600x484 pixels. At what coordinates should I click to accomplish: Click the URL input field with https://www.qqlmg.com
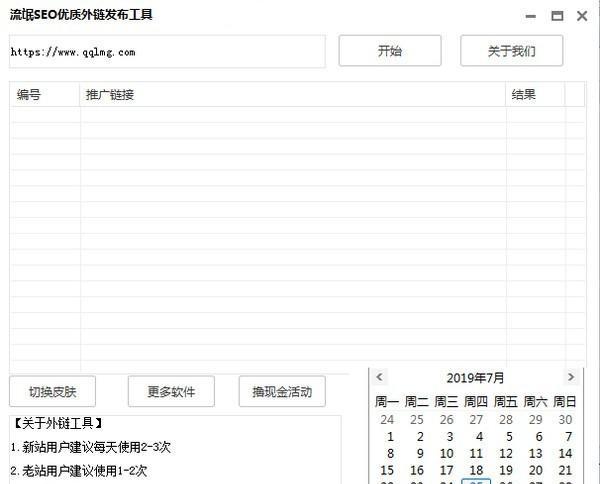pyautogui.click(x=167, y=52)
